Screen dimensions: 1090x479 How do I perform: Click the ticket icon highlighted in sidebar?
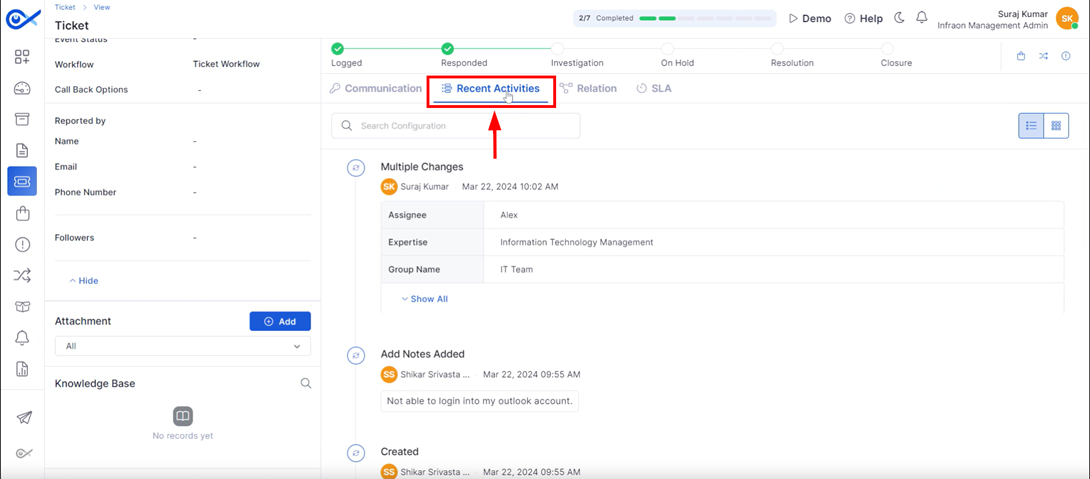point(22,181)
